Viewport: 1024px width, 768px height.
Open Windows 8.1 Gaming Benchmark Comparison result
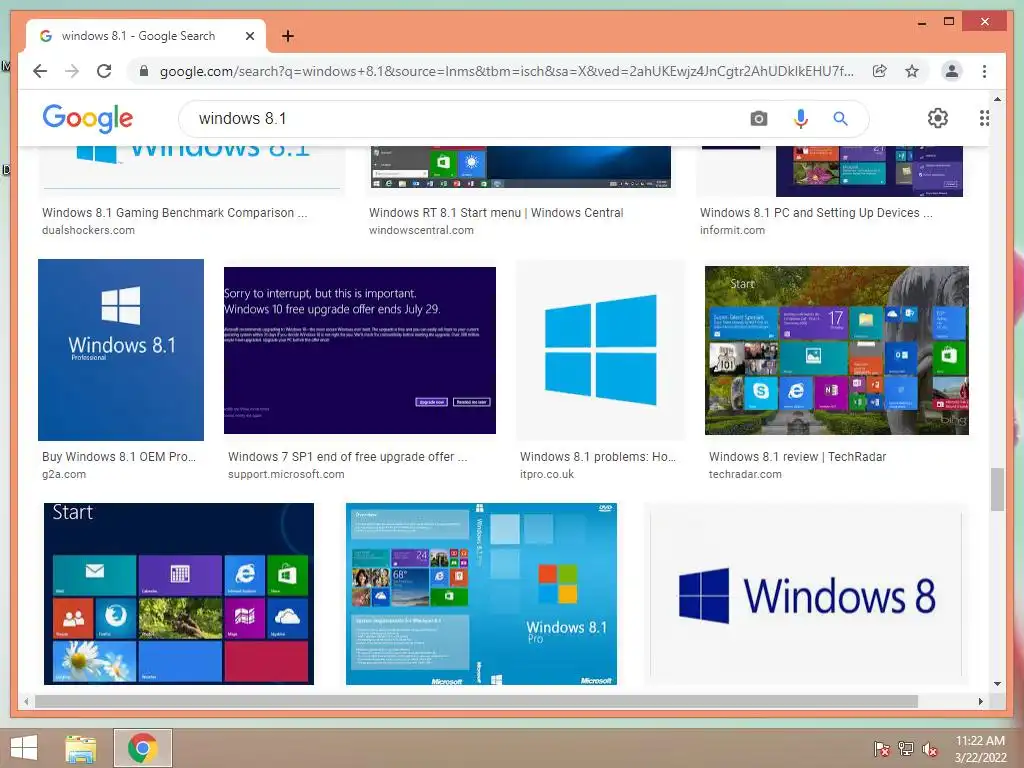(x=174, y=213)
